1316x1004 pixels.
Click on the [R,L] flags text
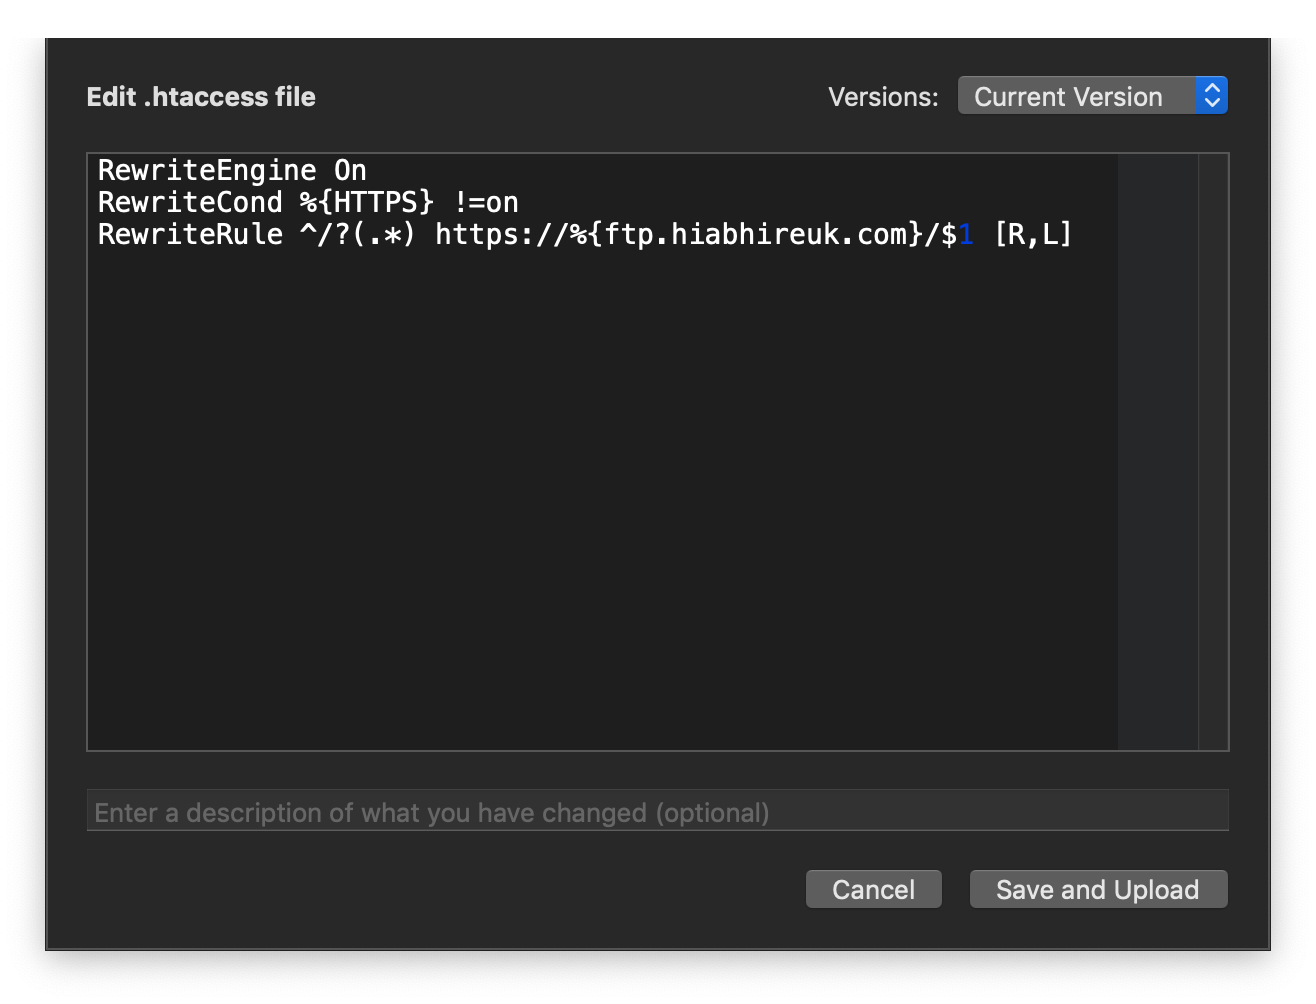(1033, 235)
